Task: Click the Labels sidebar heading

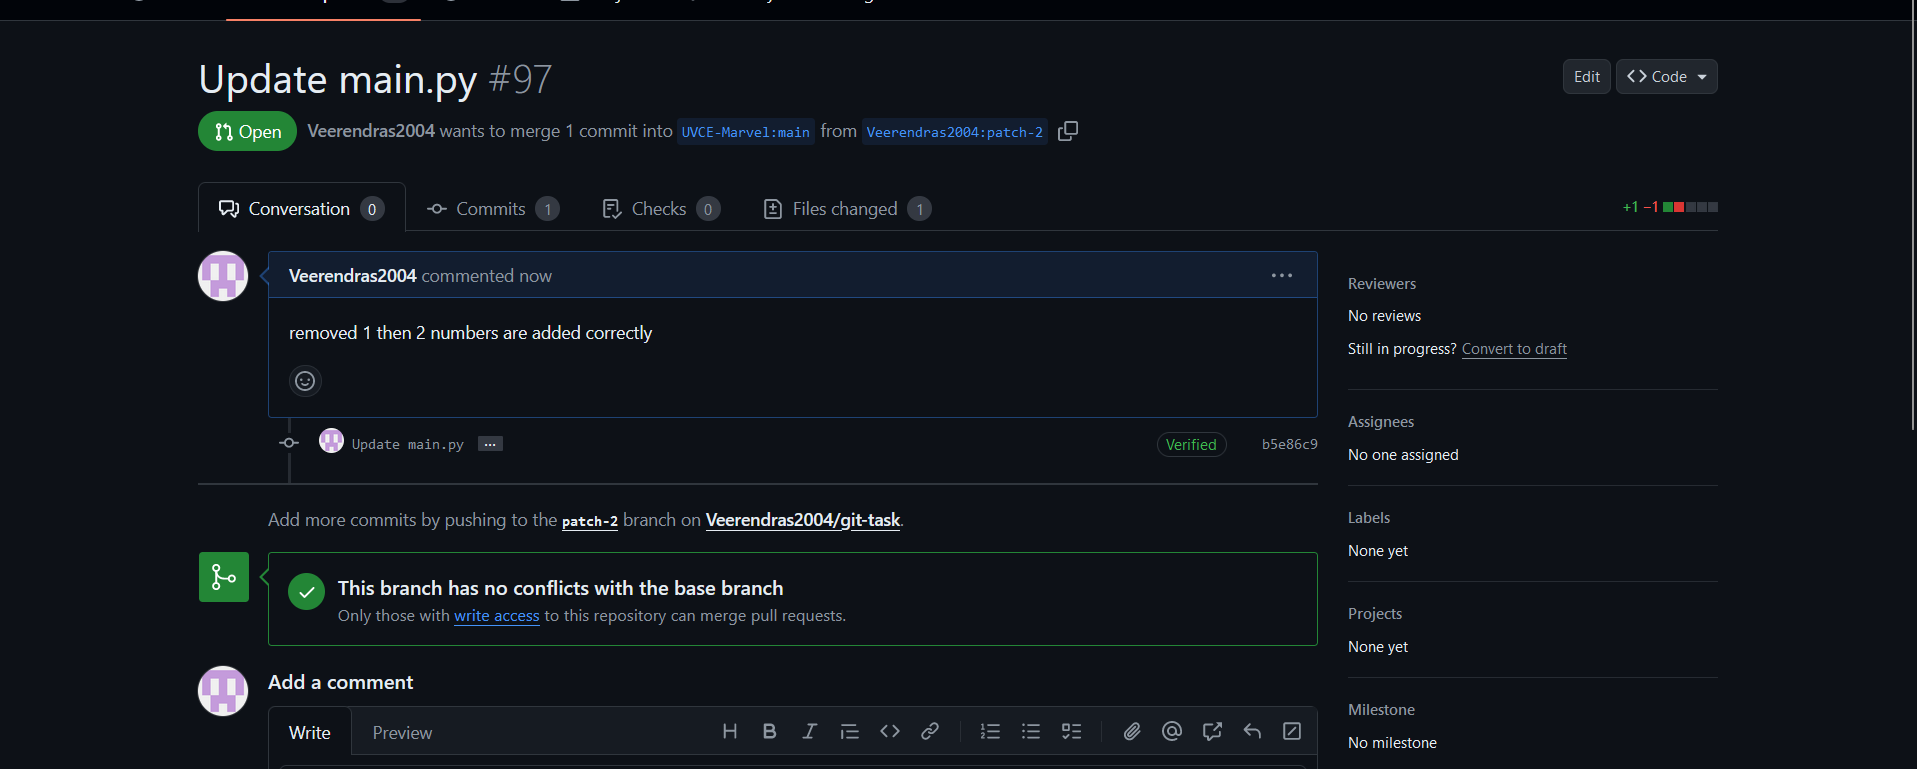Action: point(1369,518)
